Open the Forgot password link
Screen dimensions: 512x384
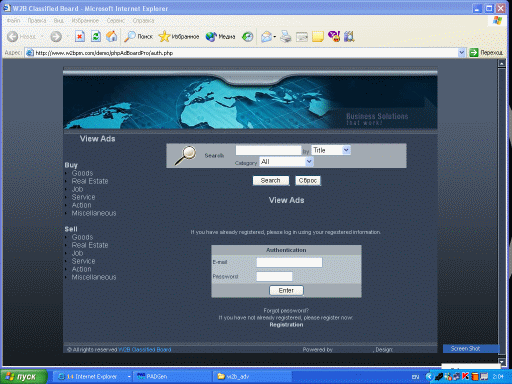[286, 311]
